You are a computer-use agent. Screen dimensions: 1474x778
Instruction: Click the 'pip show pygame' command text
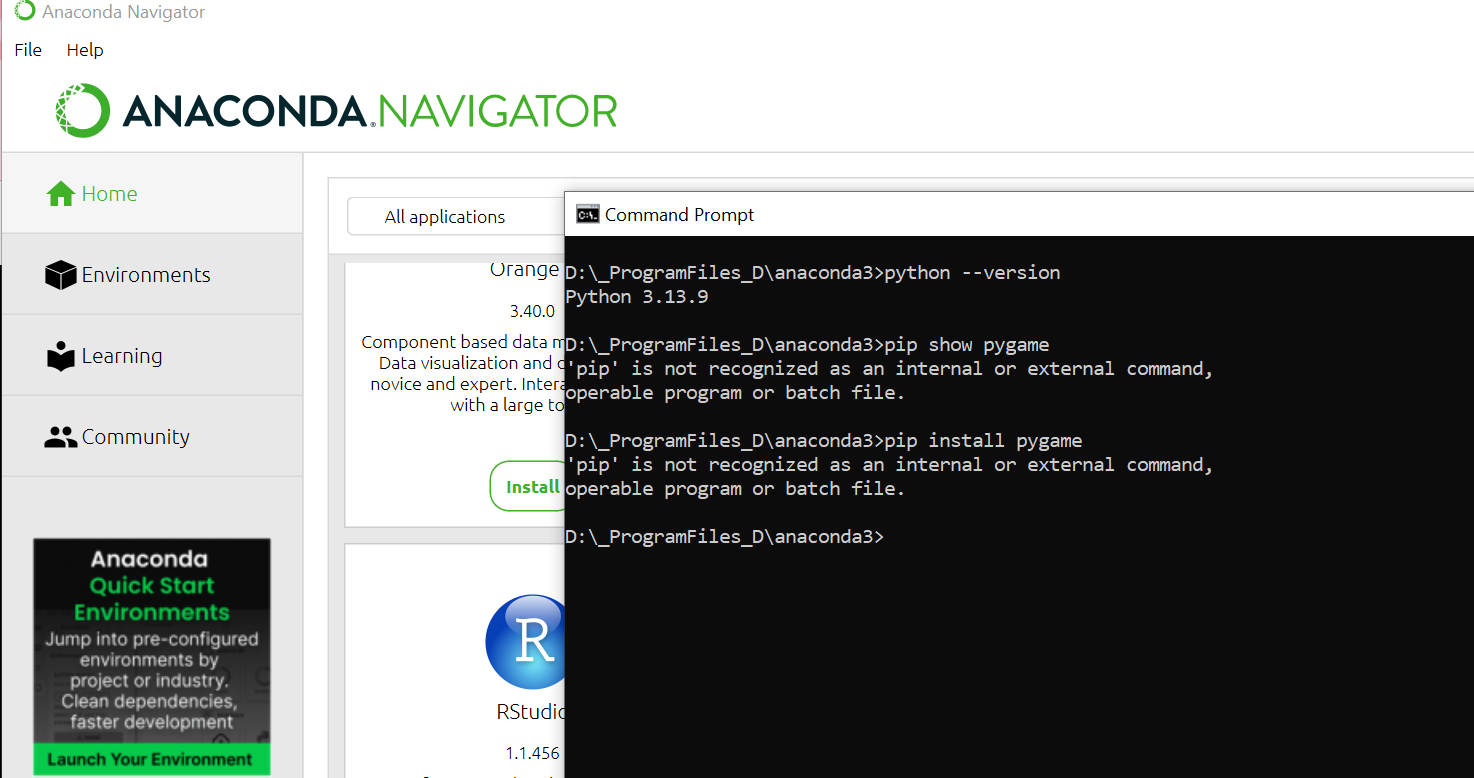pyautogui.click(x=968, y=345)
